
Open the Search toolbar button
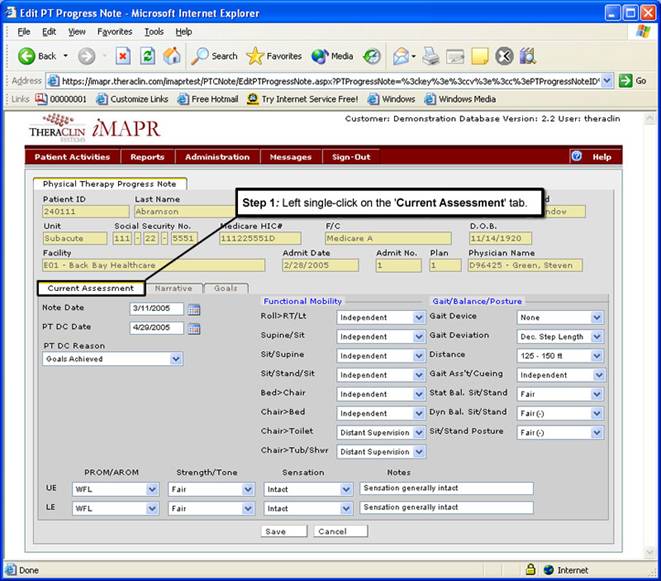click(214, 56)
